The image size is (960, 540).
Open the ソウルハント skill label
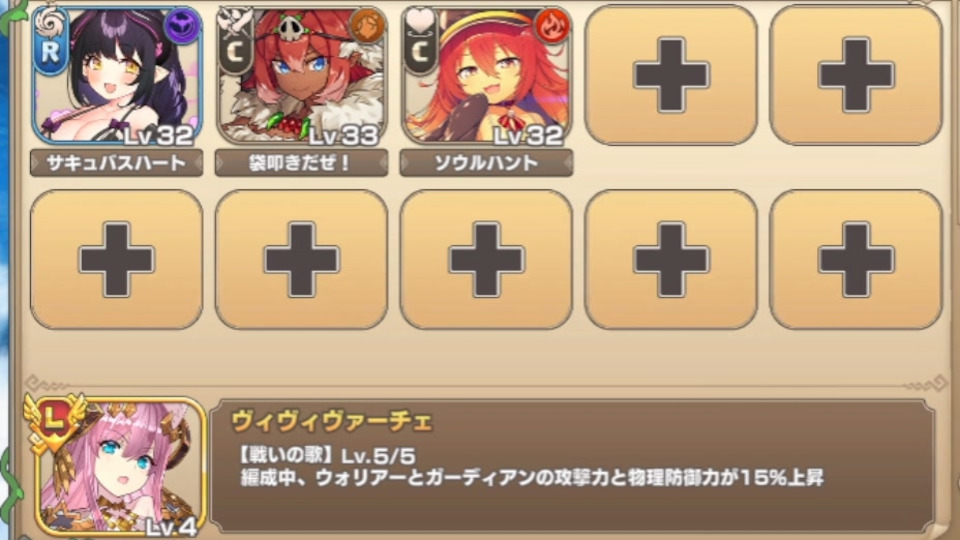[x=486, y=163]
